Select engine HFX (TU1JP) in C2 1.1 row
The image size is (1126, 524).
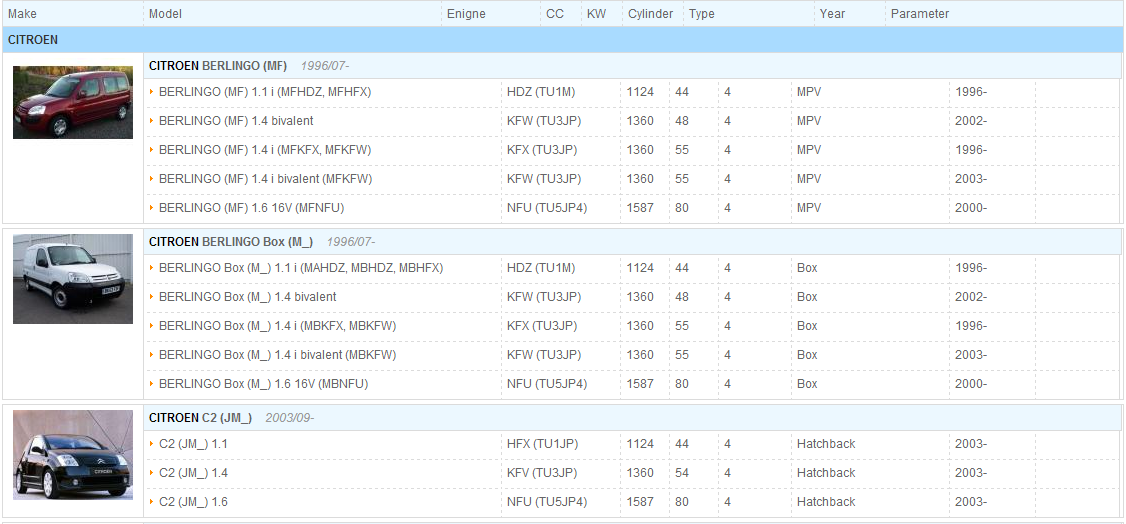point(542,444)
